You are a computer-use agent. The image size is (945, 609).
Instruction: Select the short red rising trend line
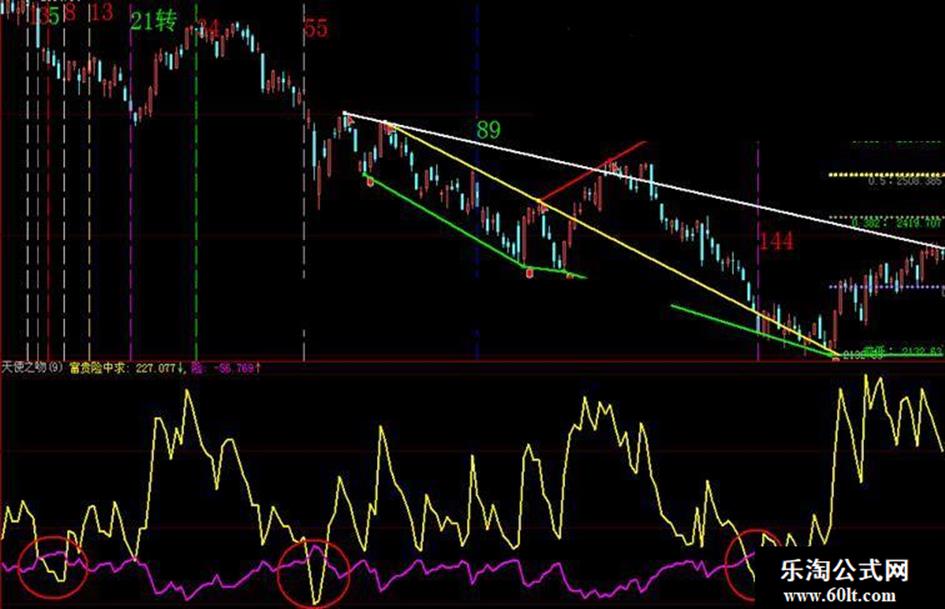point(592,171)
